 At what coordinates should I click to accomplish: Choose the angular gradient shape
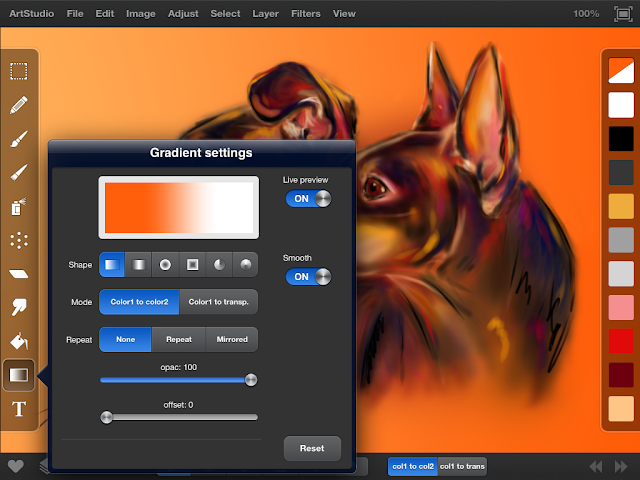tap(219, 265)
